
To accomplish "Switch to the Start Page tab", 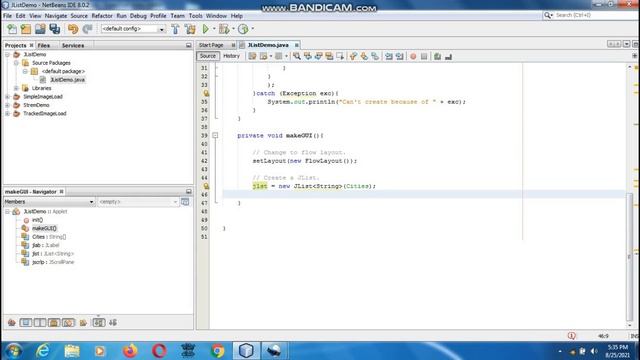I will click(x=211, y=45).
